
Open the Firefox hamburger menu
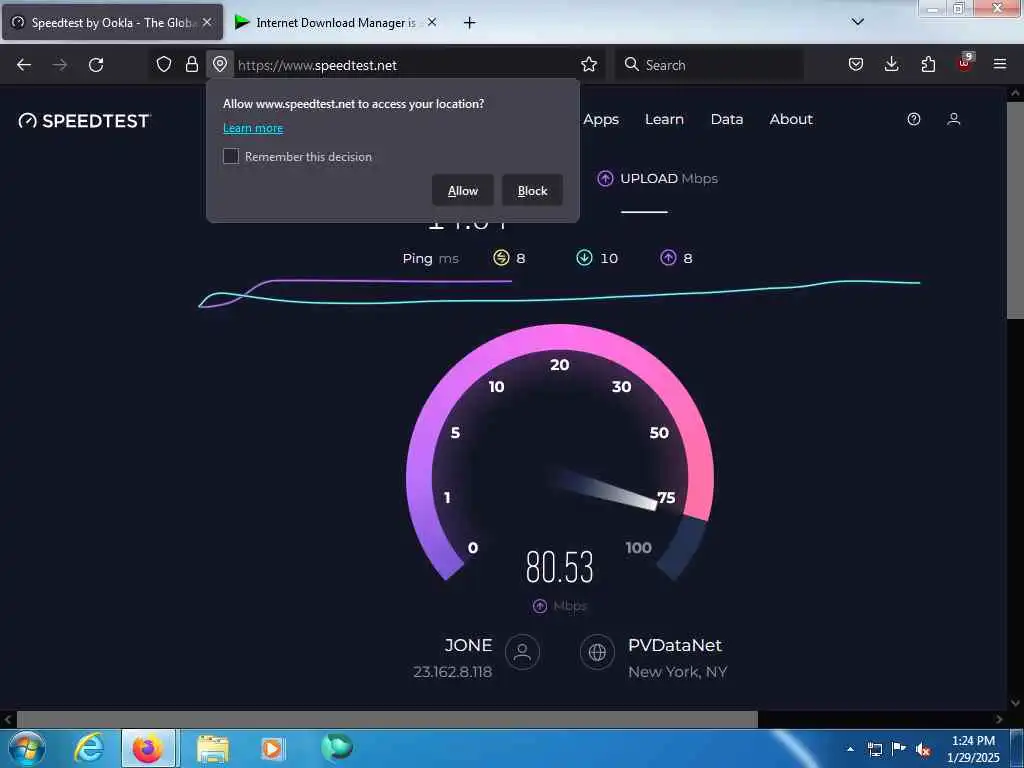point(1000,64)
